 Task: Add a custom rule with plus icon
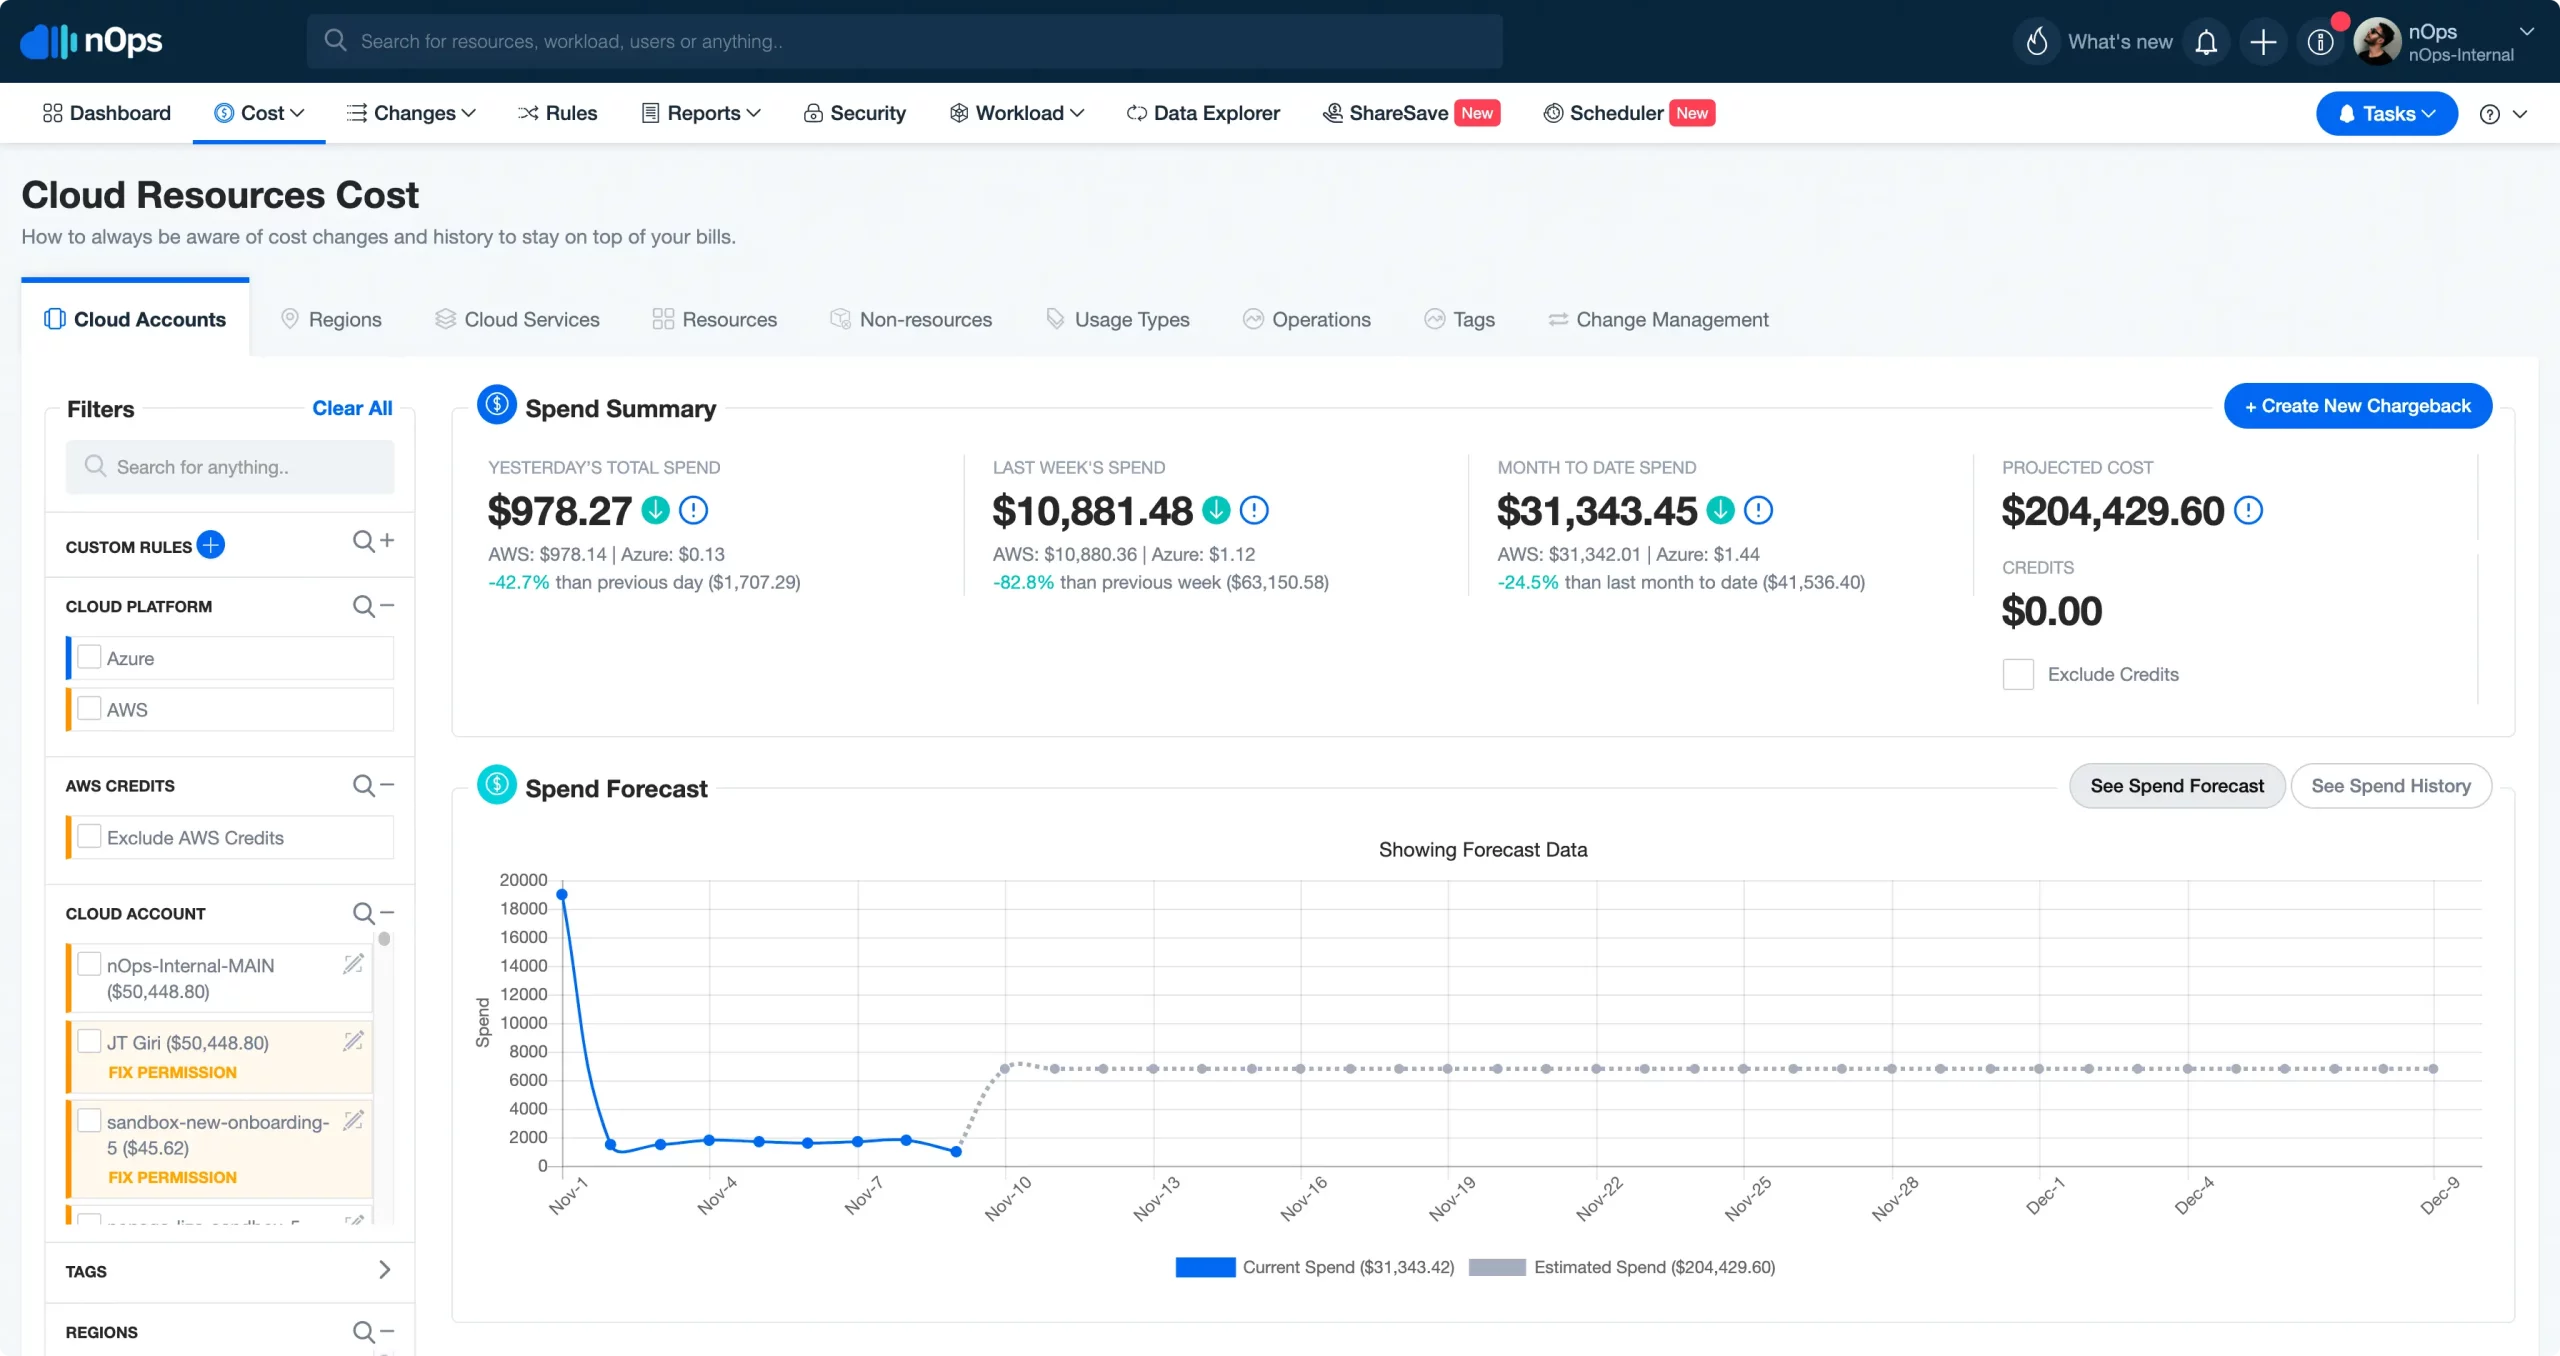pyautogui.click(x=211, y=545)
